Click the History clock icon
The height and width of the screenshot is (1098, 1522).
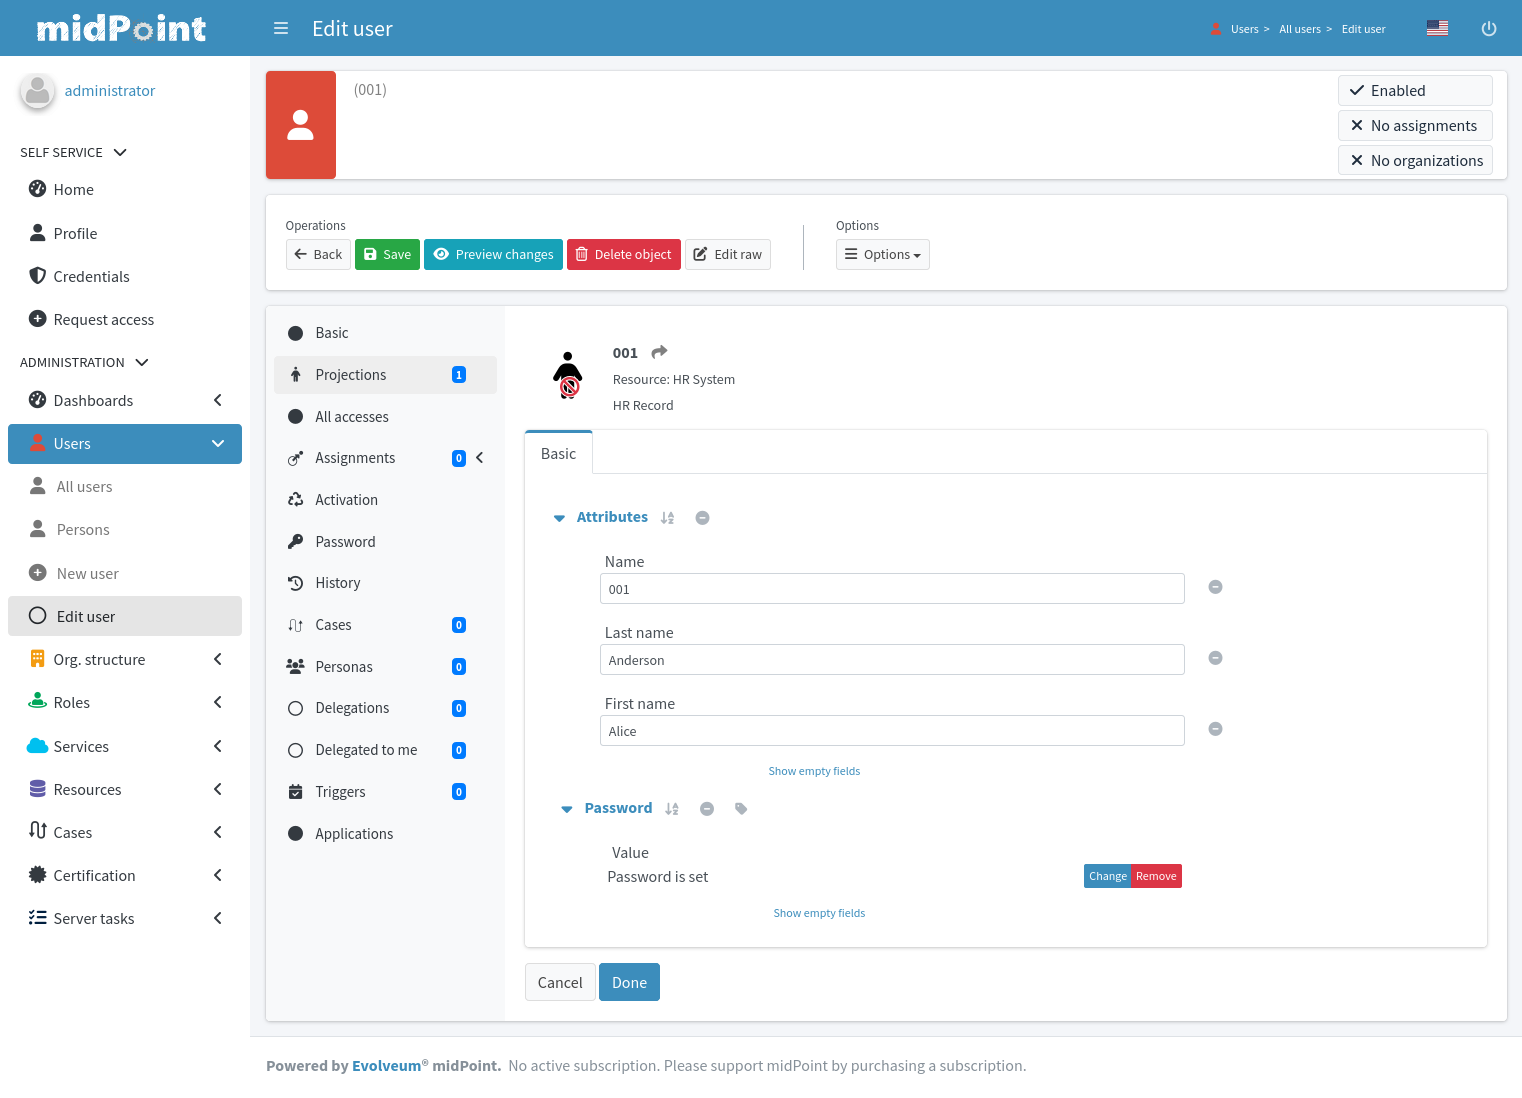(x=295, y=582)
